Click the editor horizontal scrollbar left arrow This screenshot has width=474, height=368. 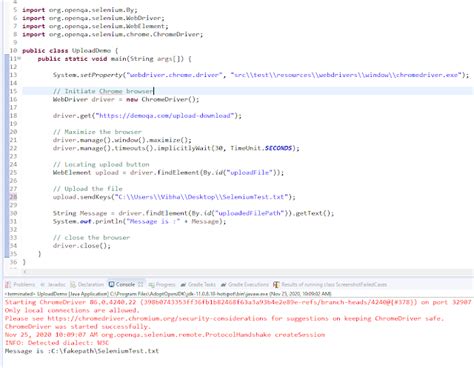(25, 272)
